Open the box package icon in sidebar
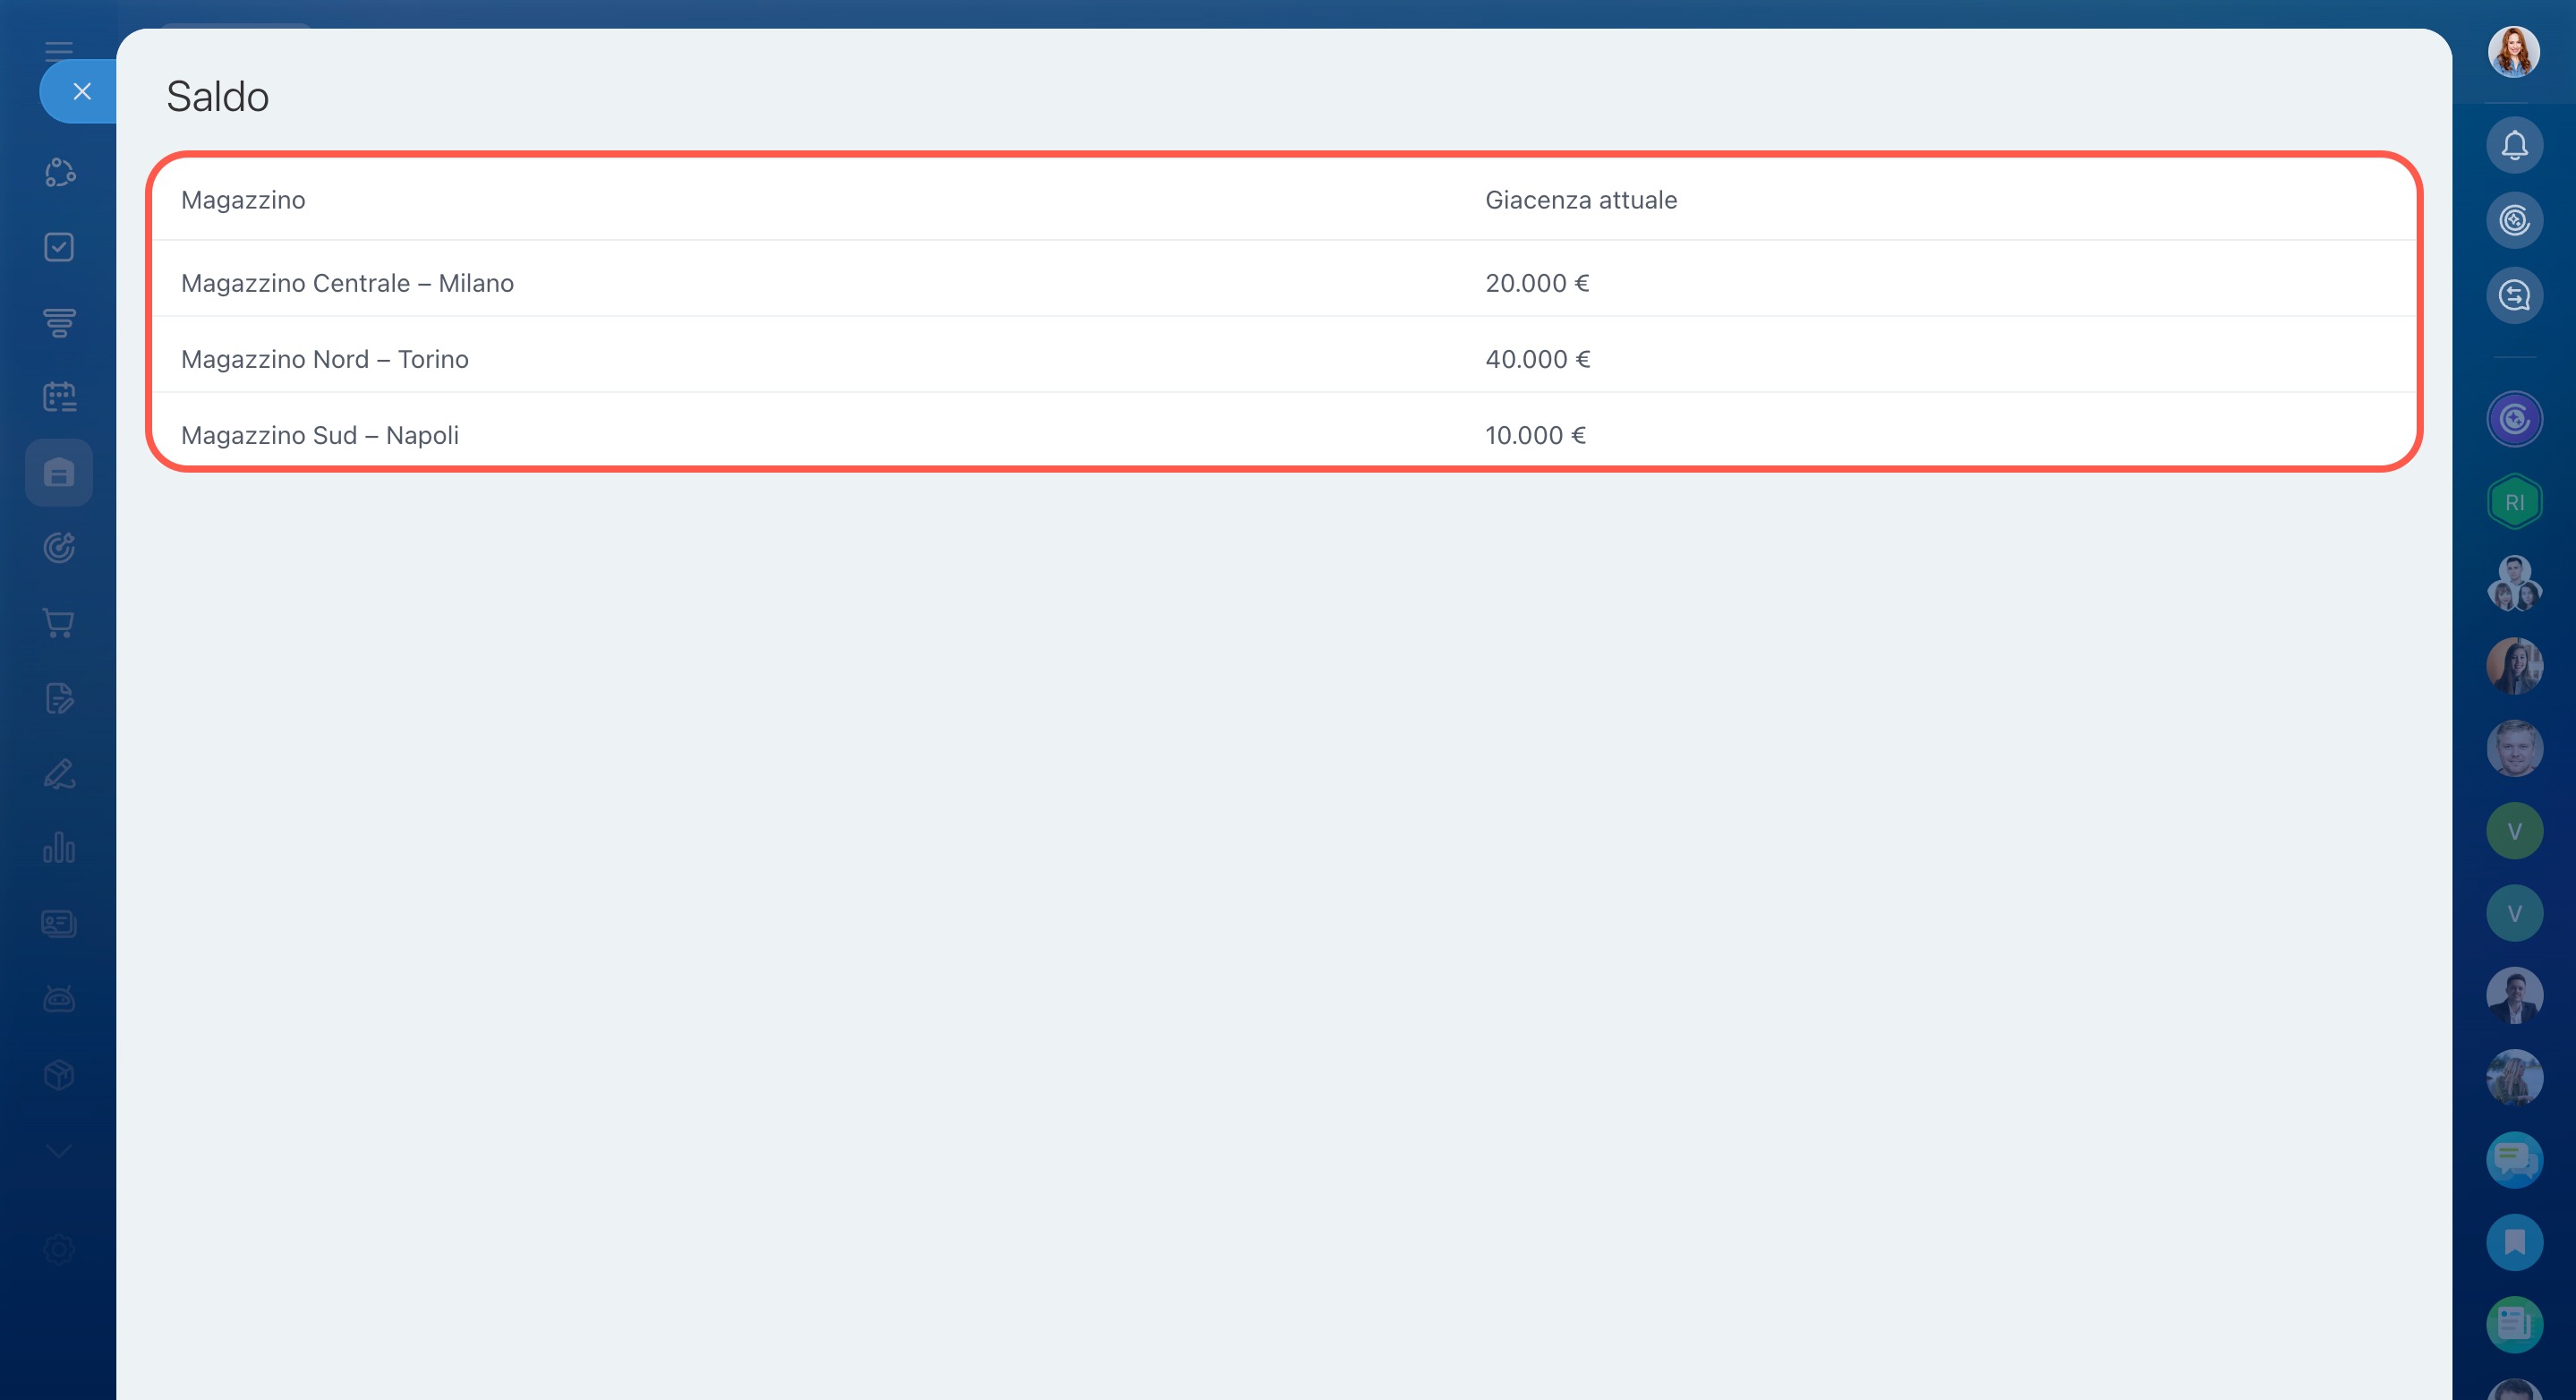Viewport: 2576px width, 1400px height. (x=59, y=1075)
